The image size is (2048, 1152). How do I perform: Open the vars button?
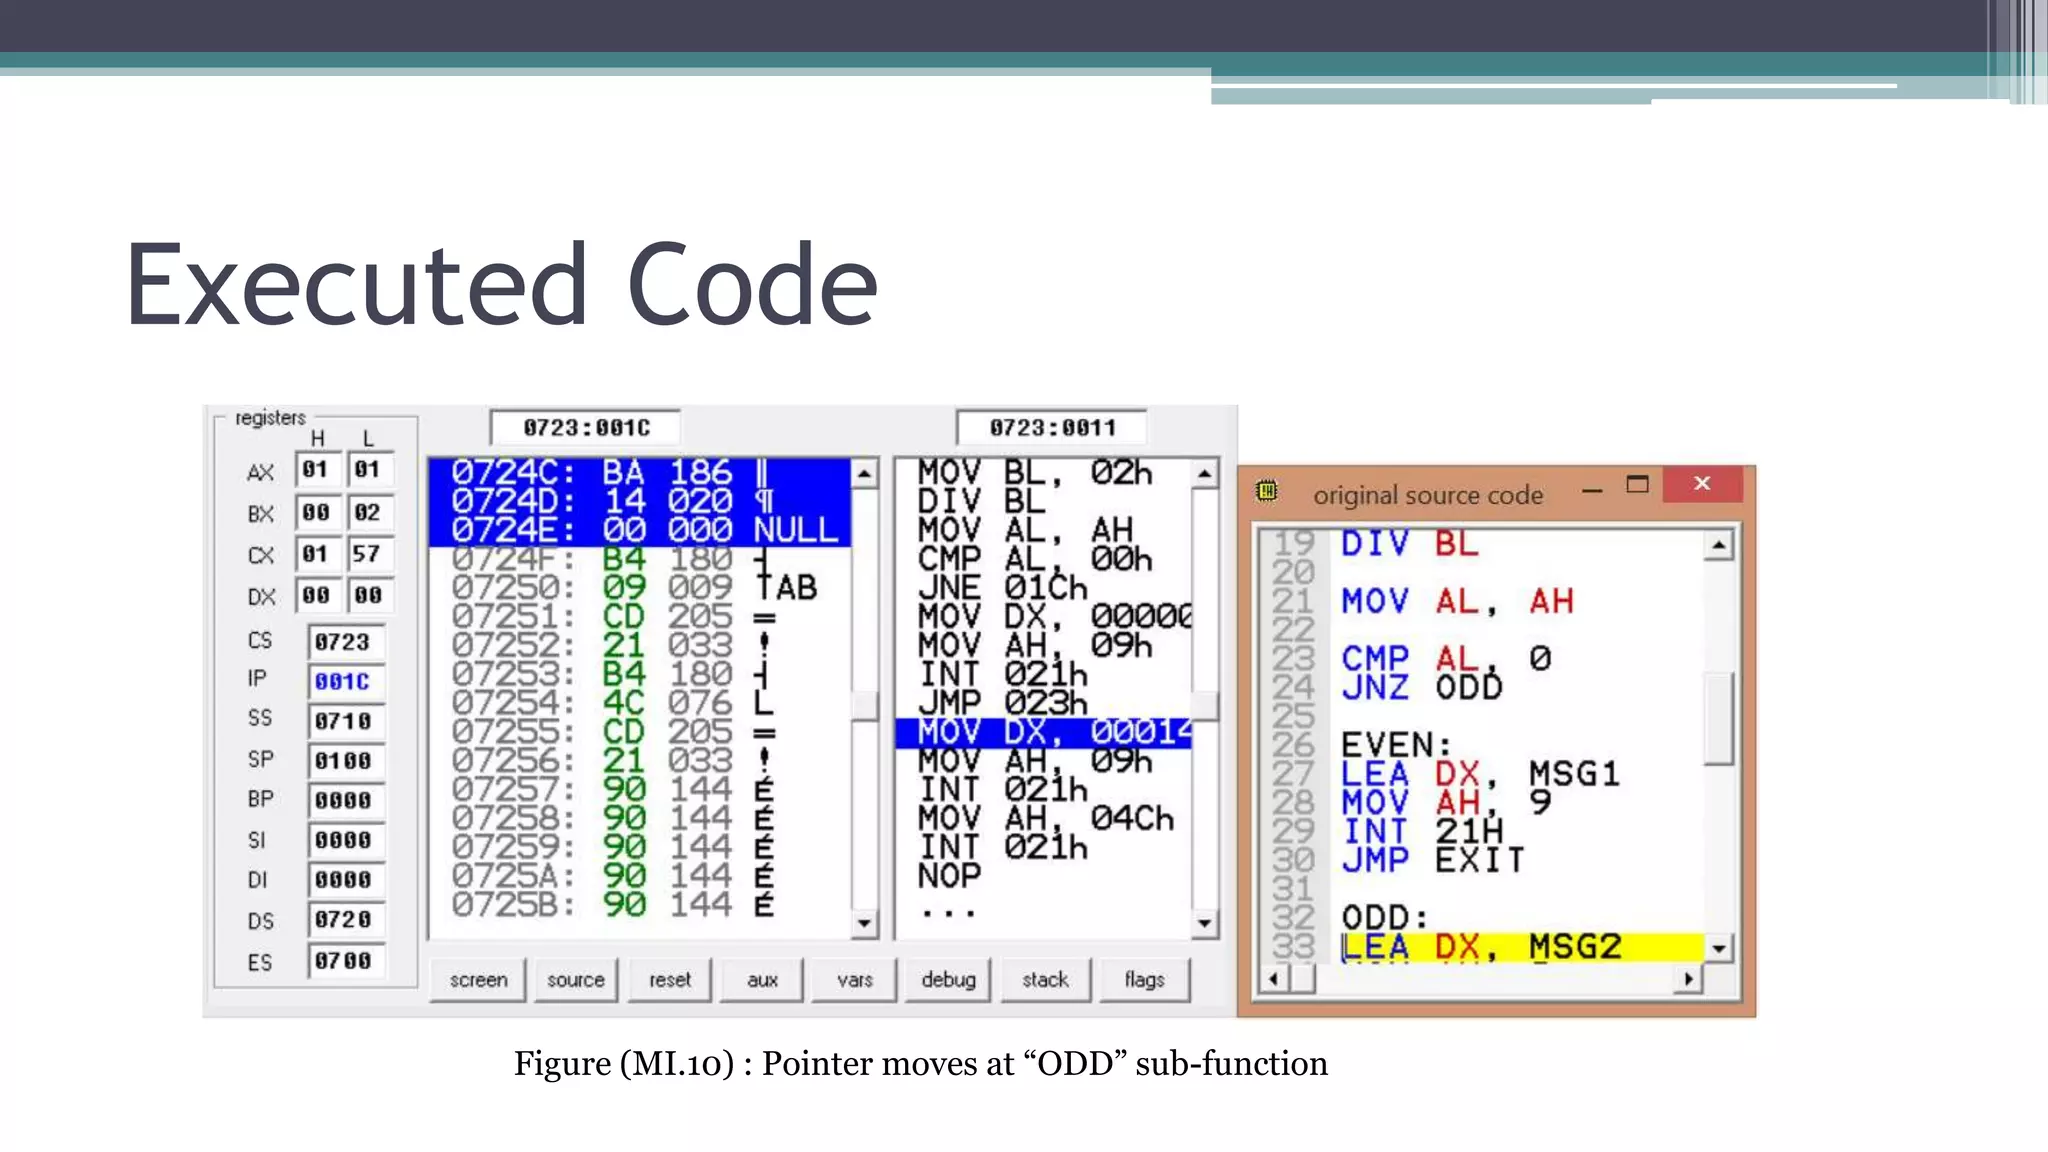pos(855,980)
